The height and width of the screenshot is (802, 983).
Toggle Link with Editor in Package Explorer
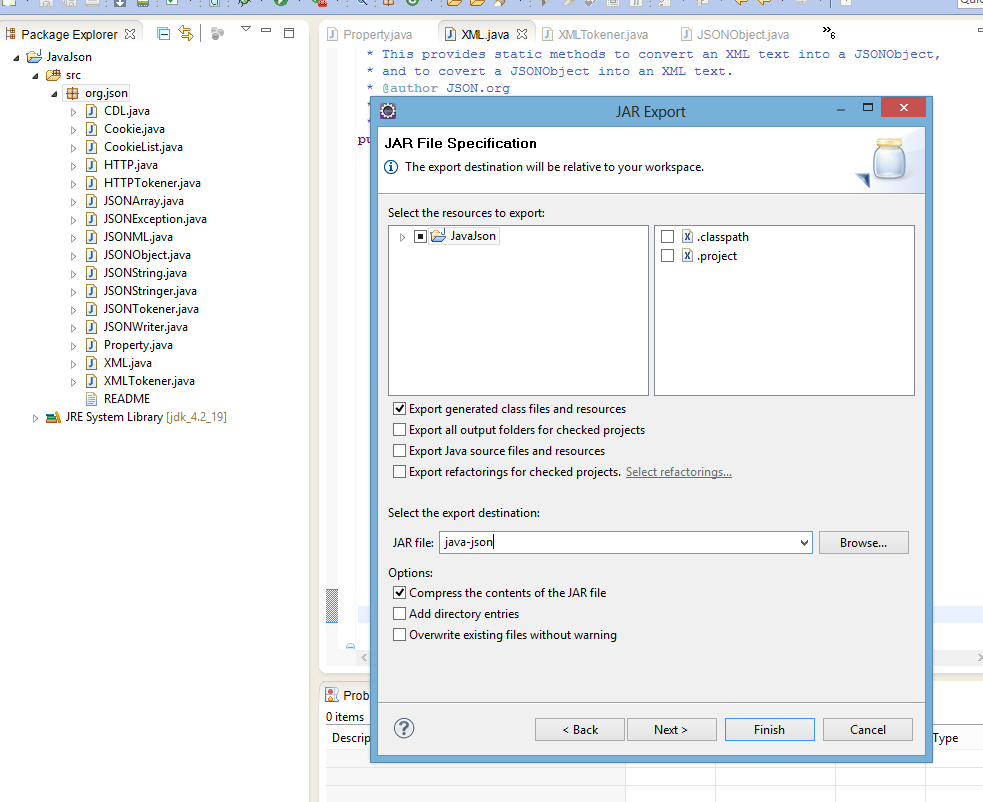(x=187, y=33)
